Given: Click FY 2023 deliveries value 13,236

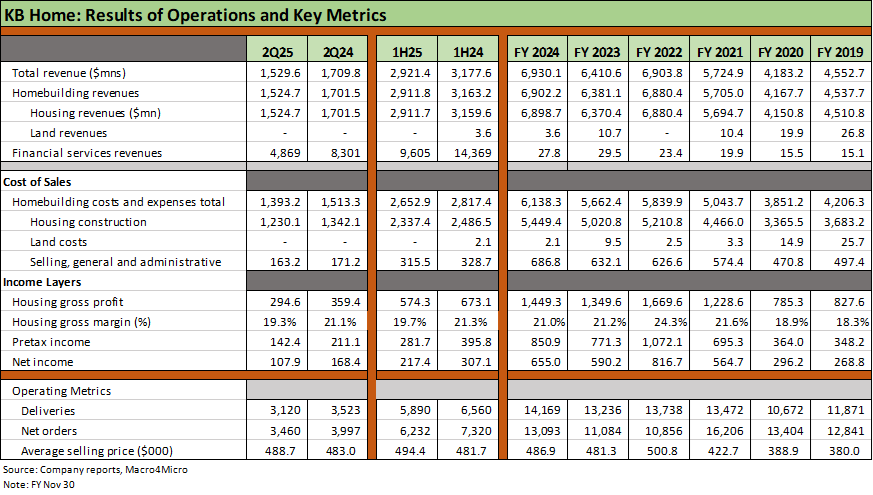Looking at the screenshot, I should tap(602, 410).
